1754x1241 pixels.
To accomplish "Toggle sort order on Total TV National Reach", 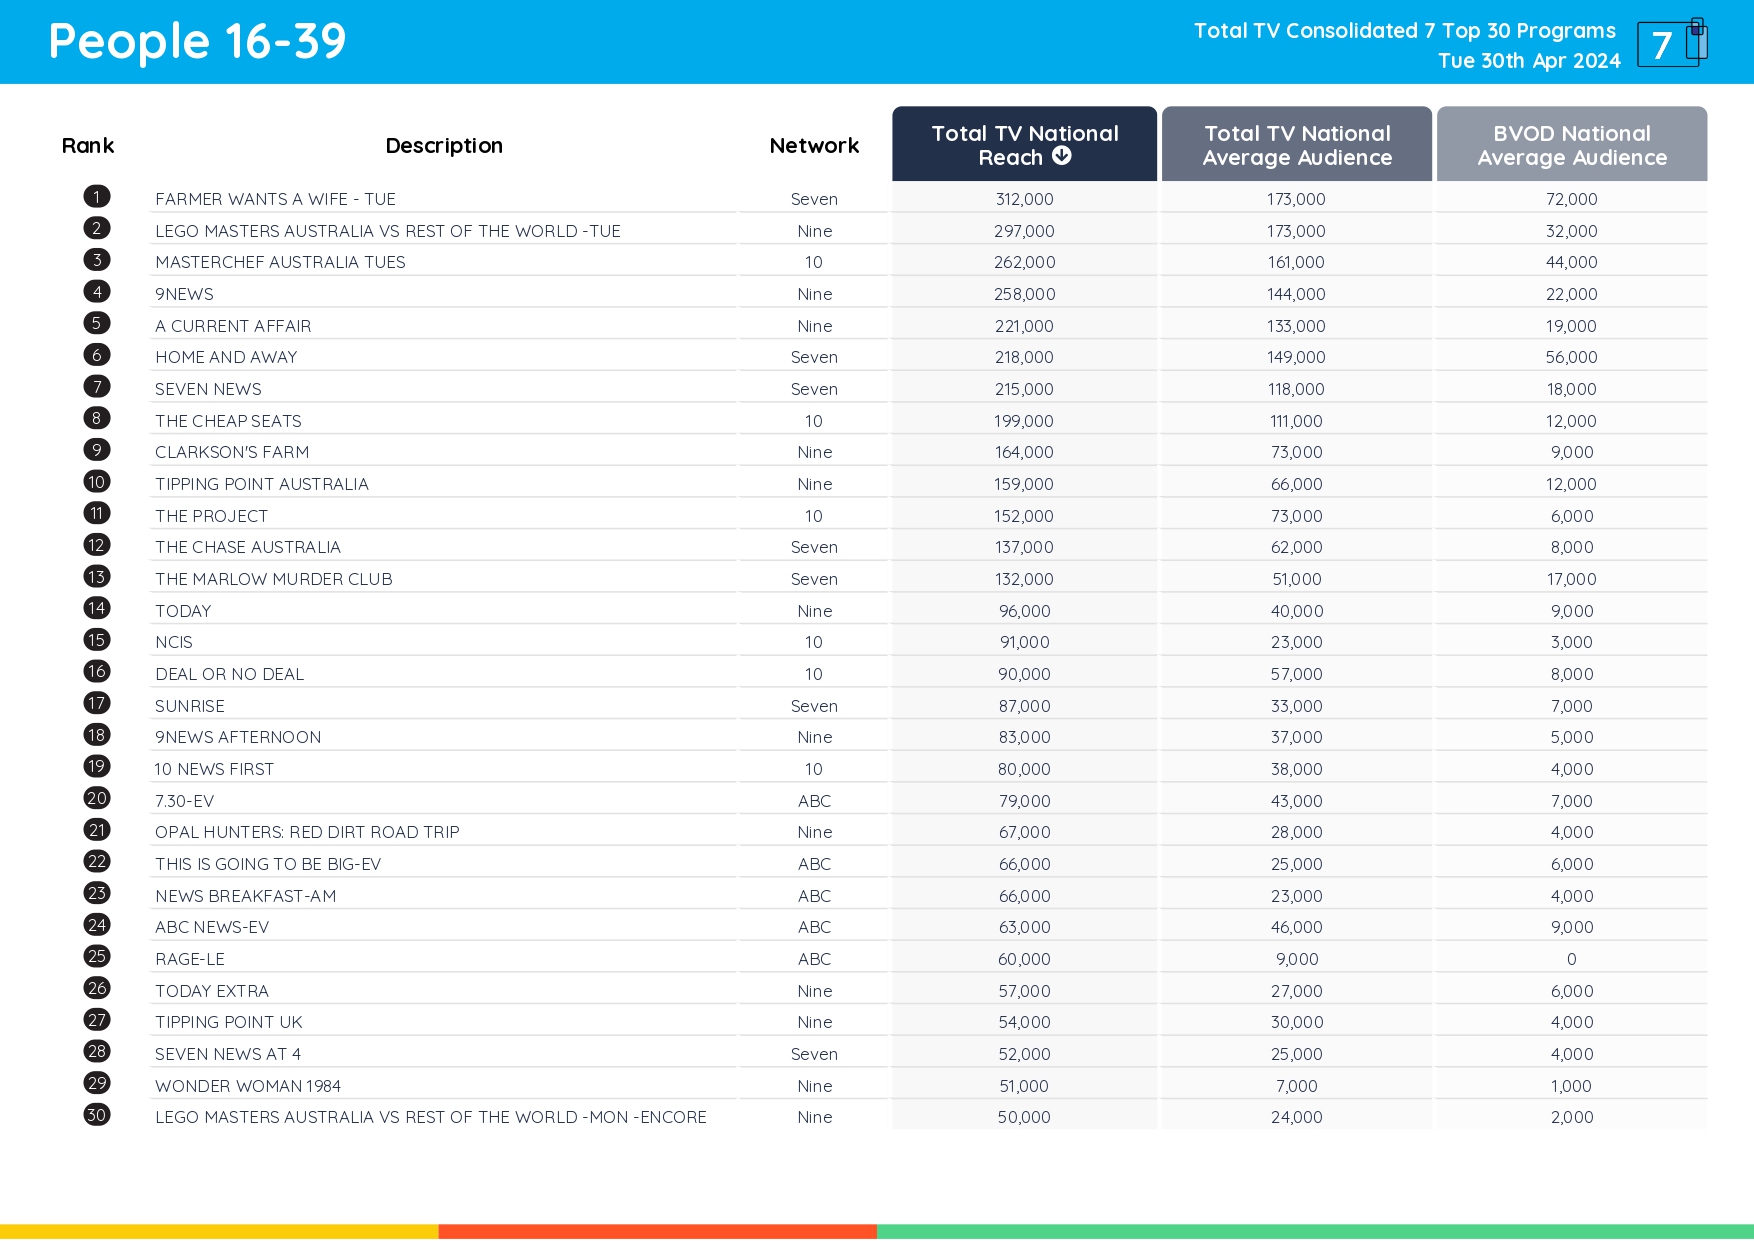I will tap(1024, 144).
